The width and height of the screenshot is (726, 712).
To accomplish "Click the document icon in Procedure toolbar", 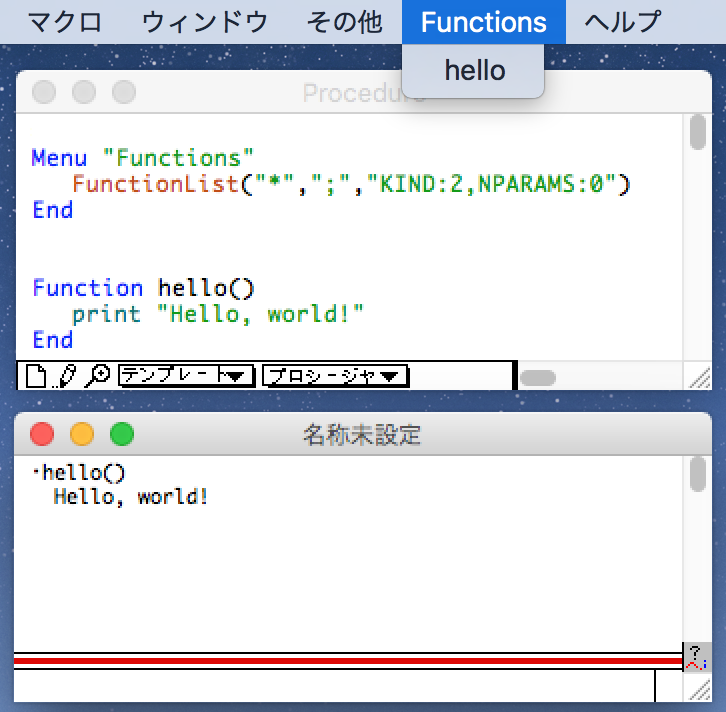I will tap(36, 375).
